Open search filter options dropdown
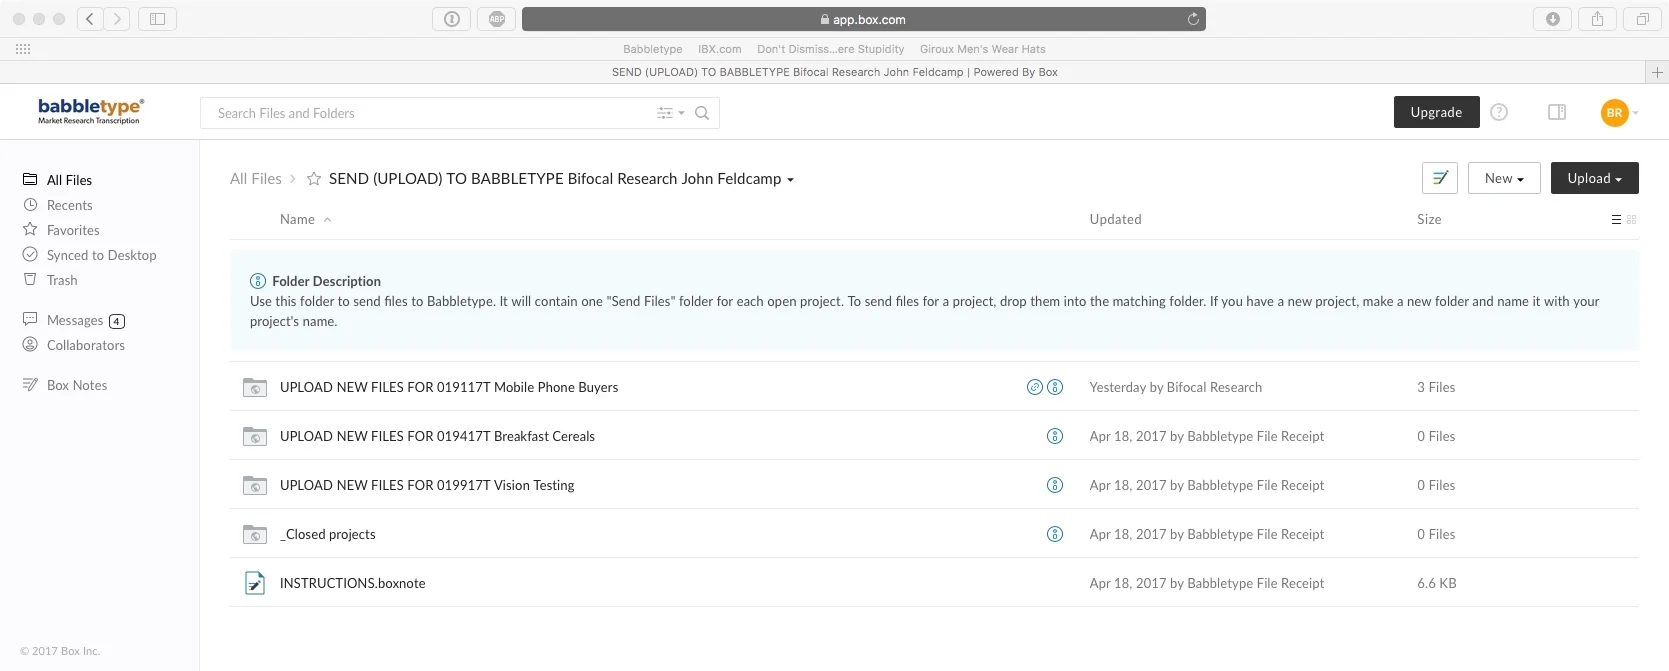The width and height of the screenshot is (1669, 671). pos(671,113)
